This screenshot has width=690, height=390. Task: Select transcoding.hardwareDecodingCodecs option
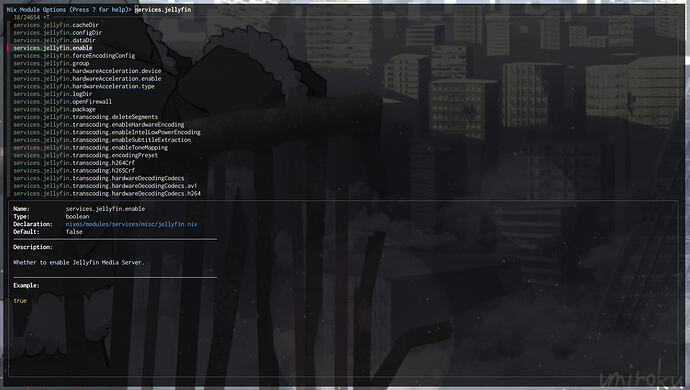pos(99,178)
